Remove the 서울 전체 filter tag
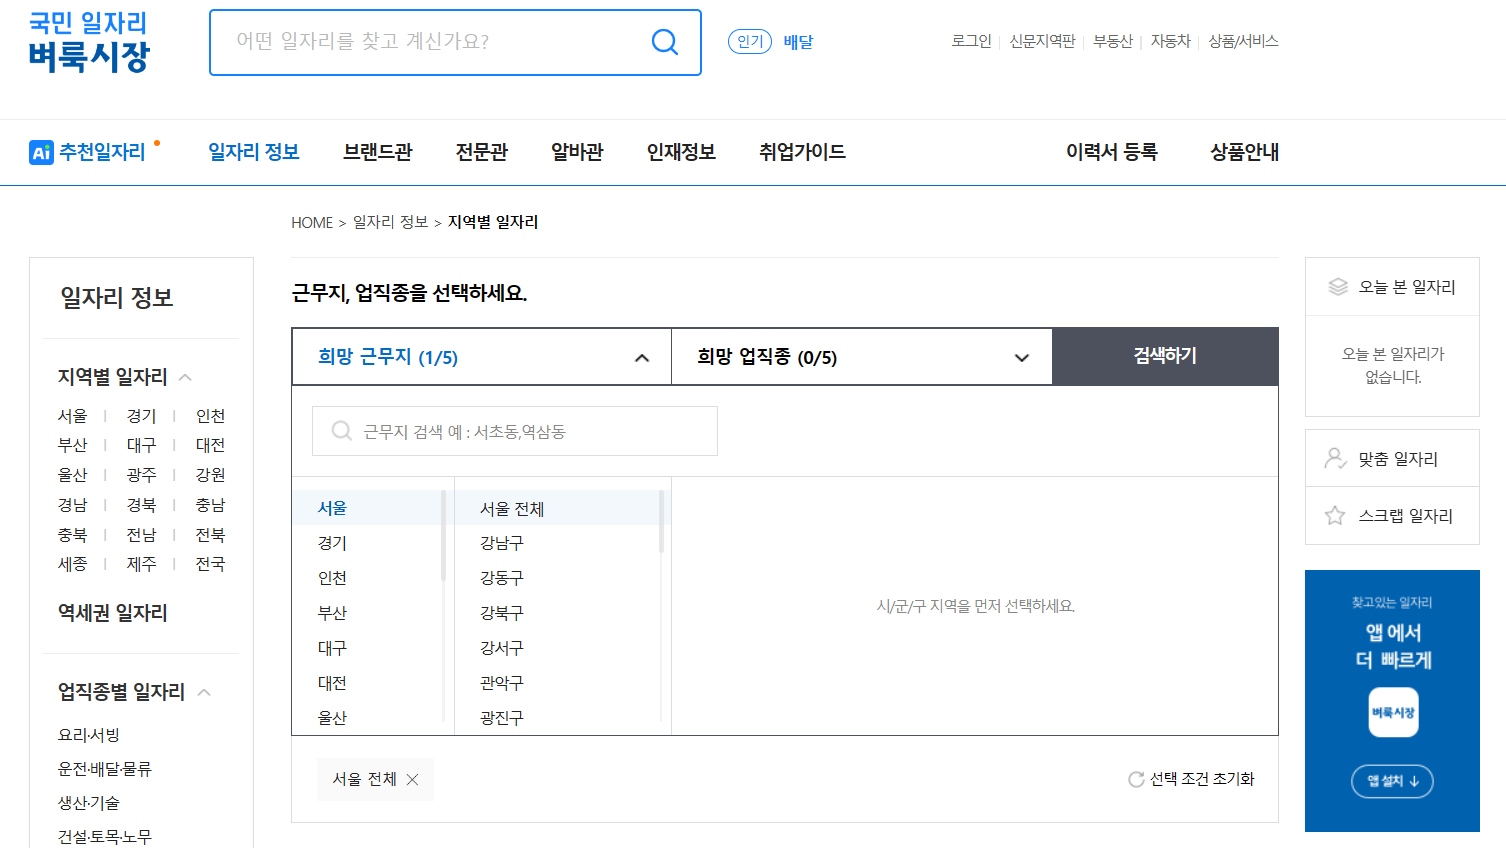Image resolution: width=1506 pixels, height=848 pixels. click(x=411, y=779)
